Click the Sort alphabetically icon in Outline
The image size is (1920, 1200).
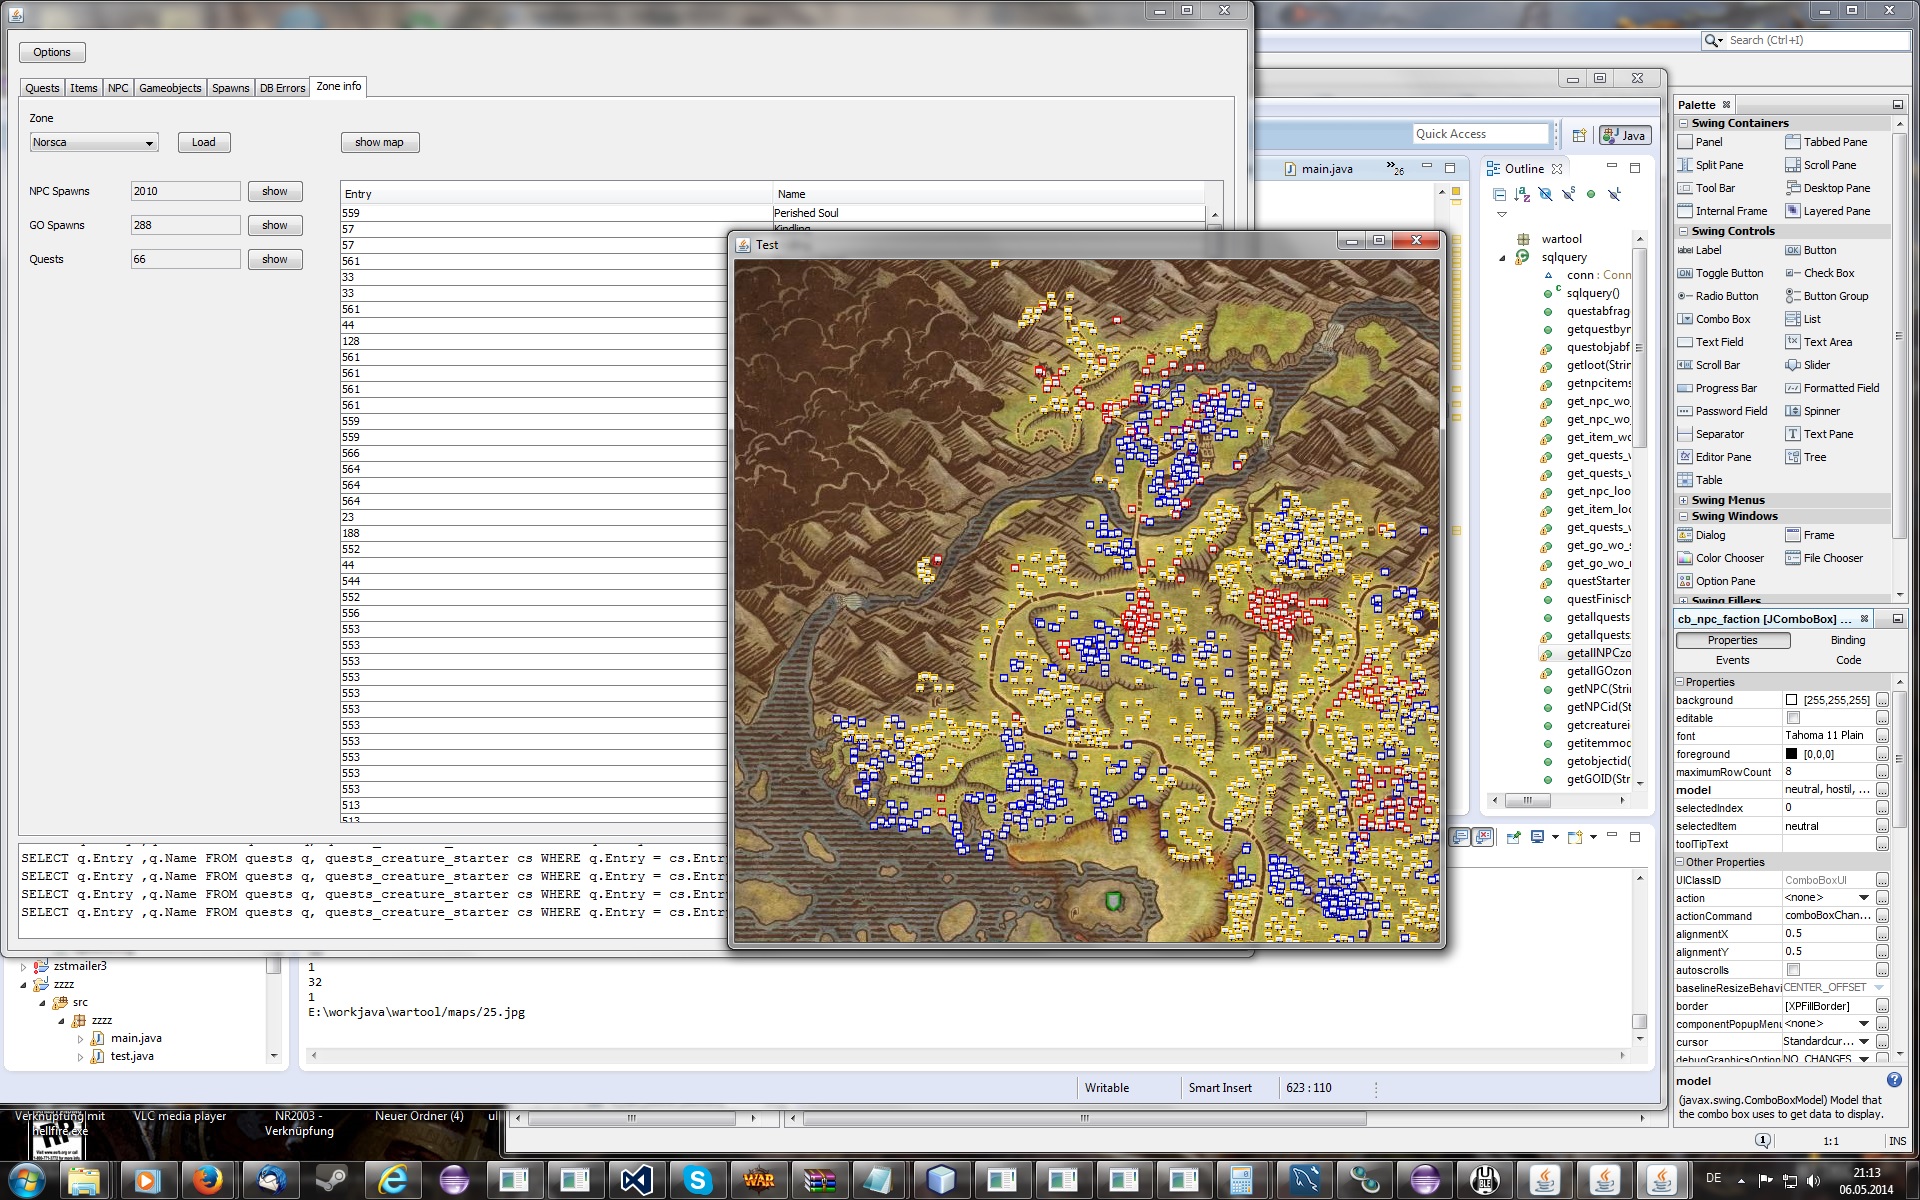[x=1522, y=194]
